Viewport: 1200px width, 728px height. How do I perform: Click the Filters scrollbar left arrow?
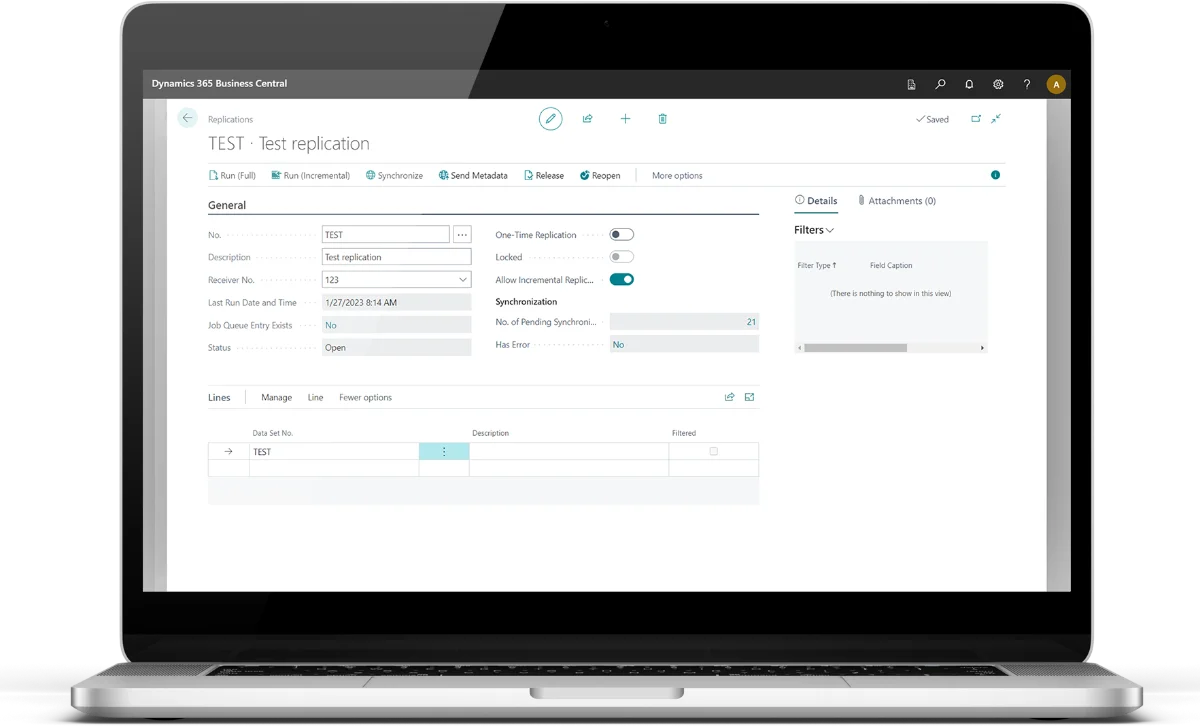(799, 348)
